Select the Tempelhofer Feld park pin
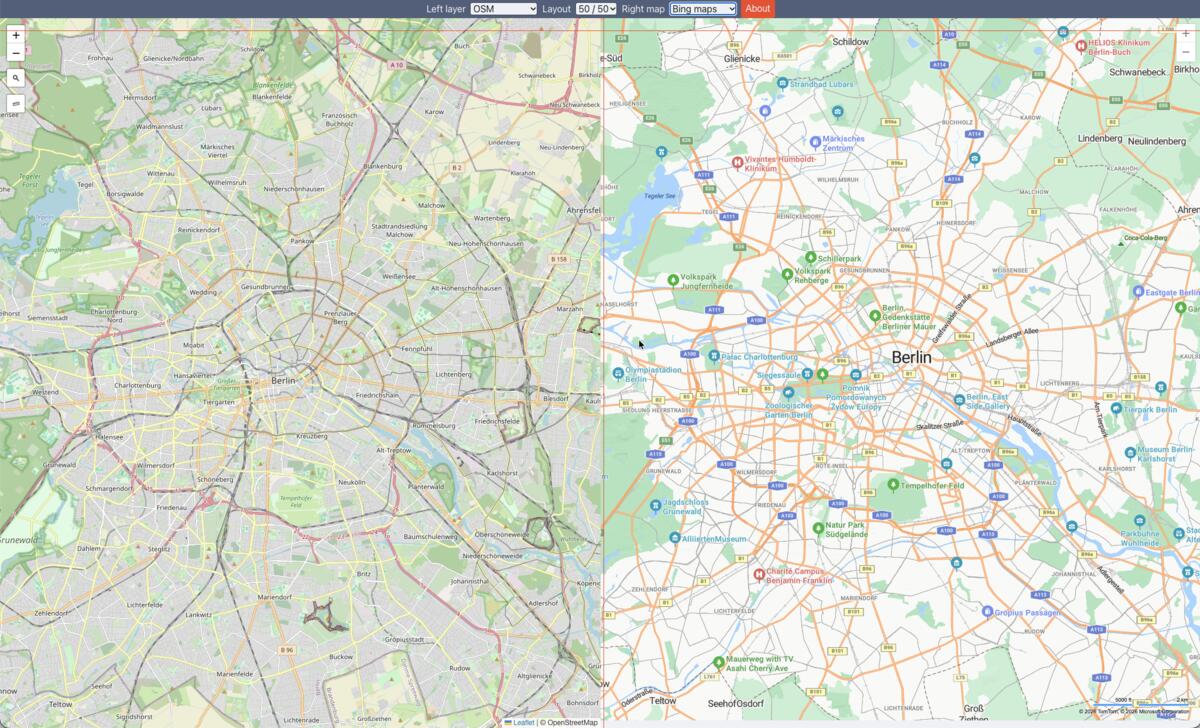The image size is (1200, 728). tap(893, 485)
